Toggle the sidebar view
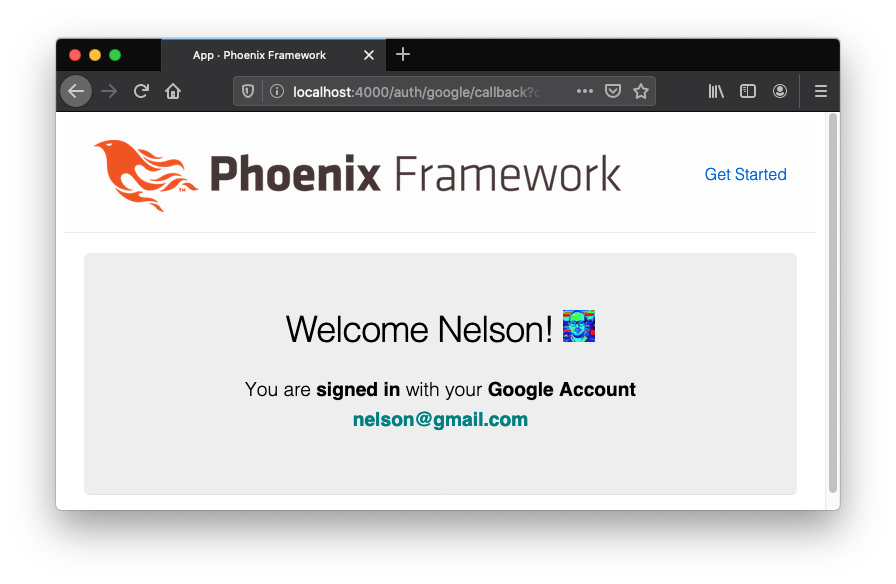 click(747, 91)
